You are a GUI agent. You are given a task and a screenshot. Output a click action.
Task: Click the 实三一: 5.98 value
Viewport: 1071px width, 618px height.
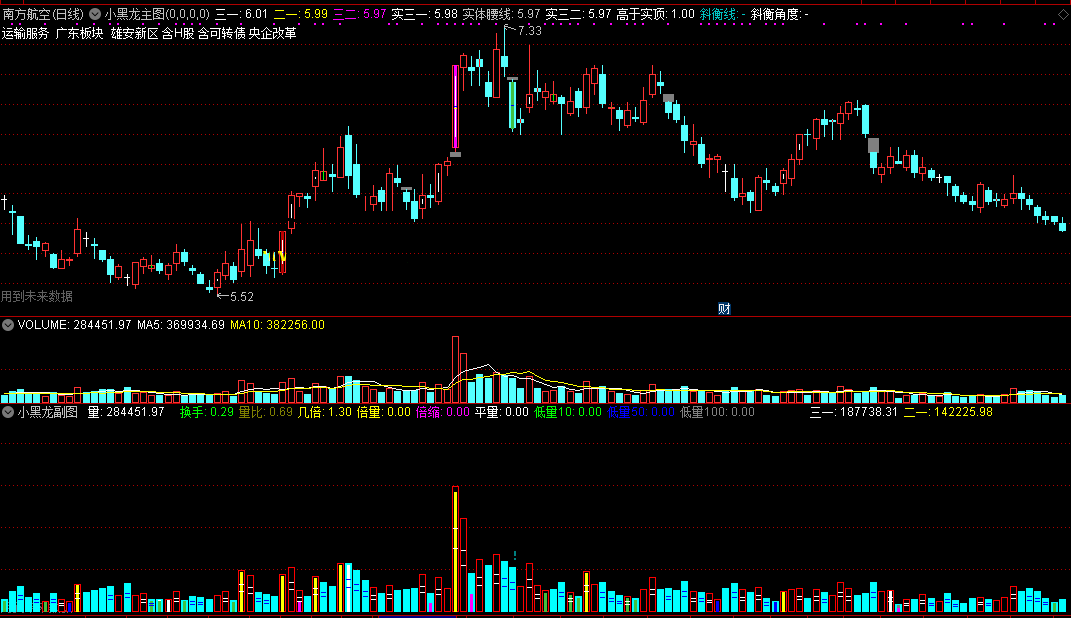(424, 14)
